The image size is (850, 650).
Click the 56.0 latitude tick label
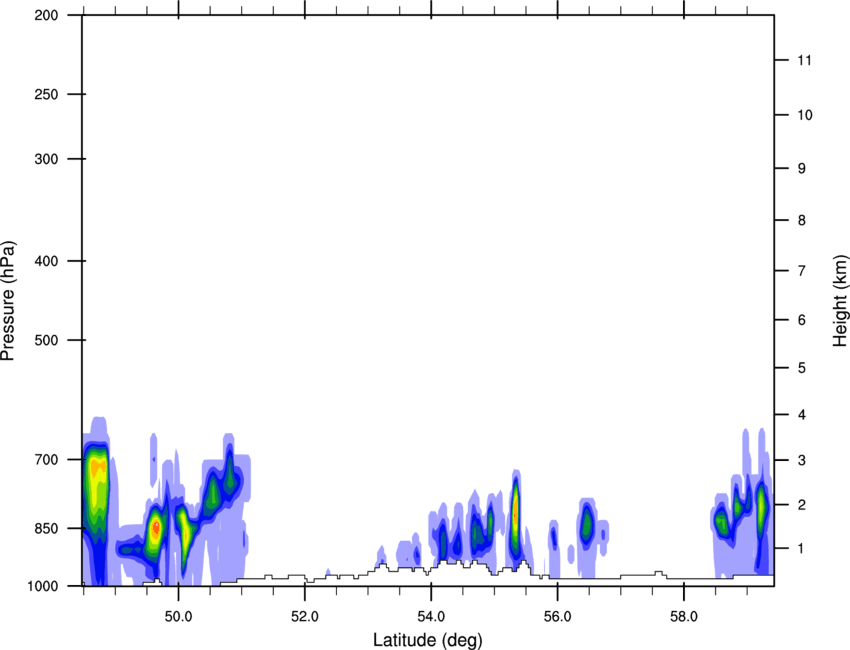[557, 617]
